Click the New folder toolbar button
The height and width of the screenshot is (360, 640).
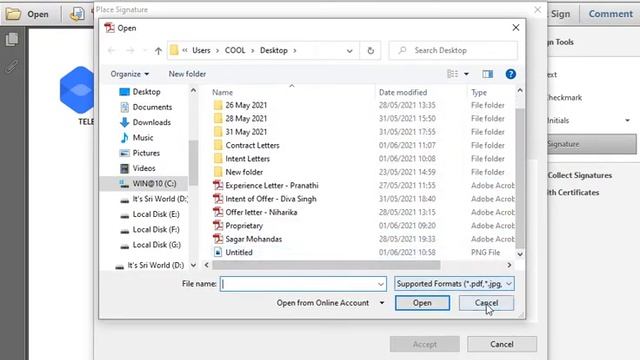tap(187, 74)
